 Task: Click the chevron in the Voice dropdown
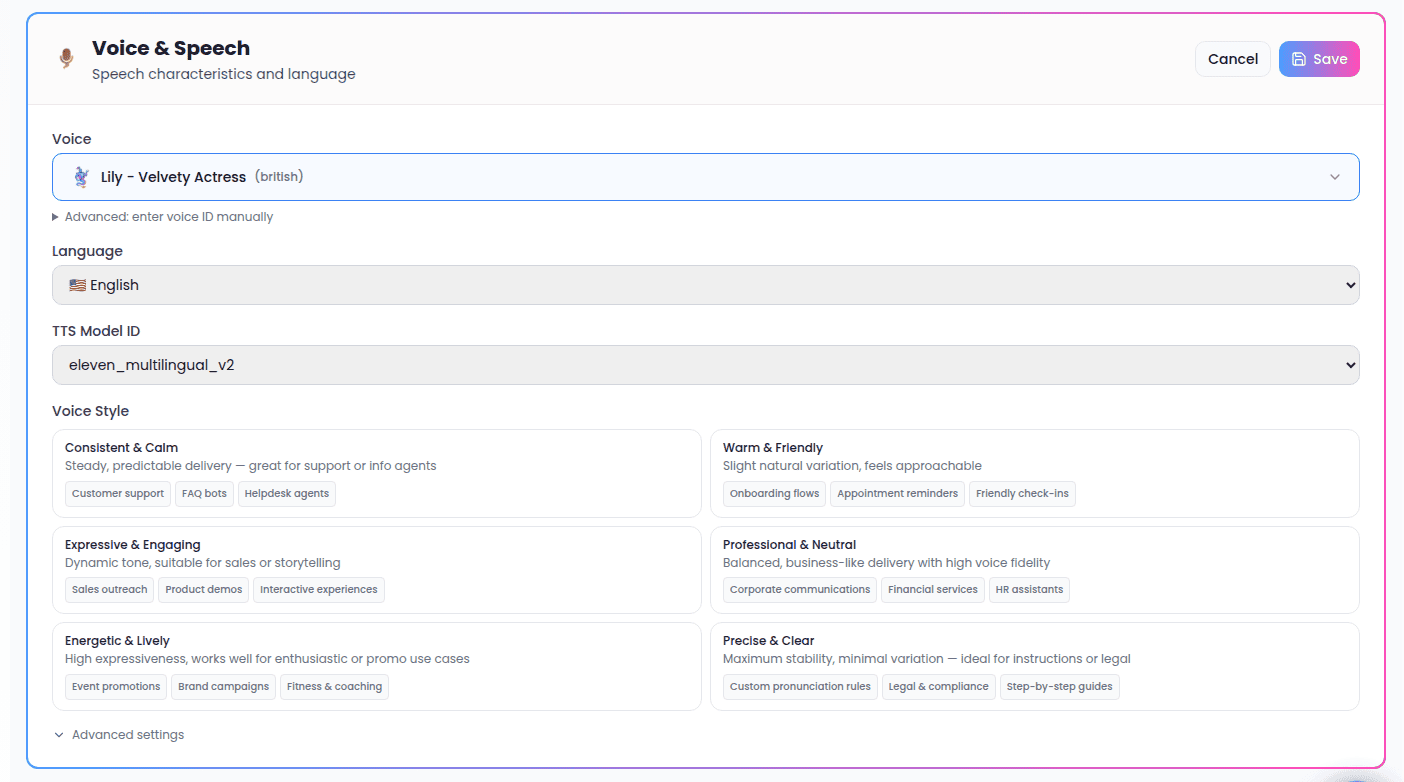tap(1335, 177)
